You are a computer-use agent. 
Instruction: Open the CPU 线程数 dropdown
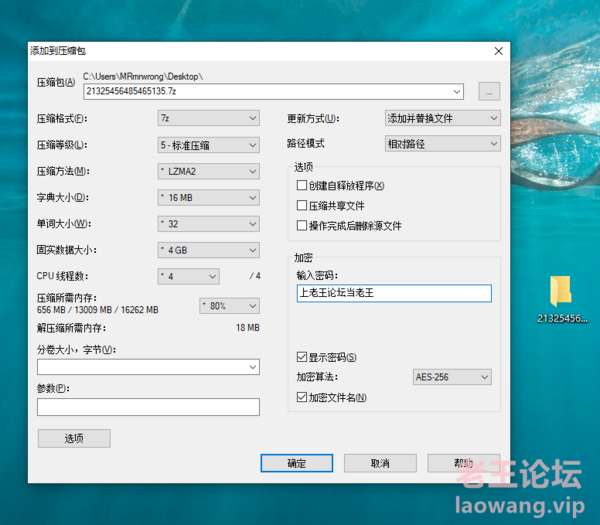pyautogui.click(x=189, y=276)
